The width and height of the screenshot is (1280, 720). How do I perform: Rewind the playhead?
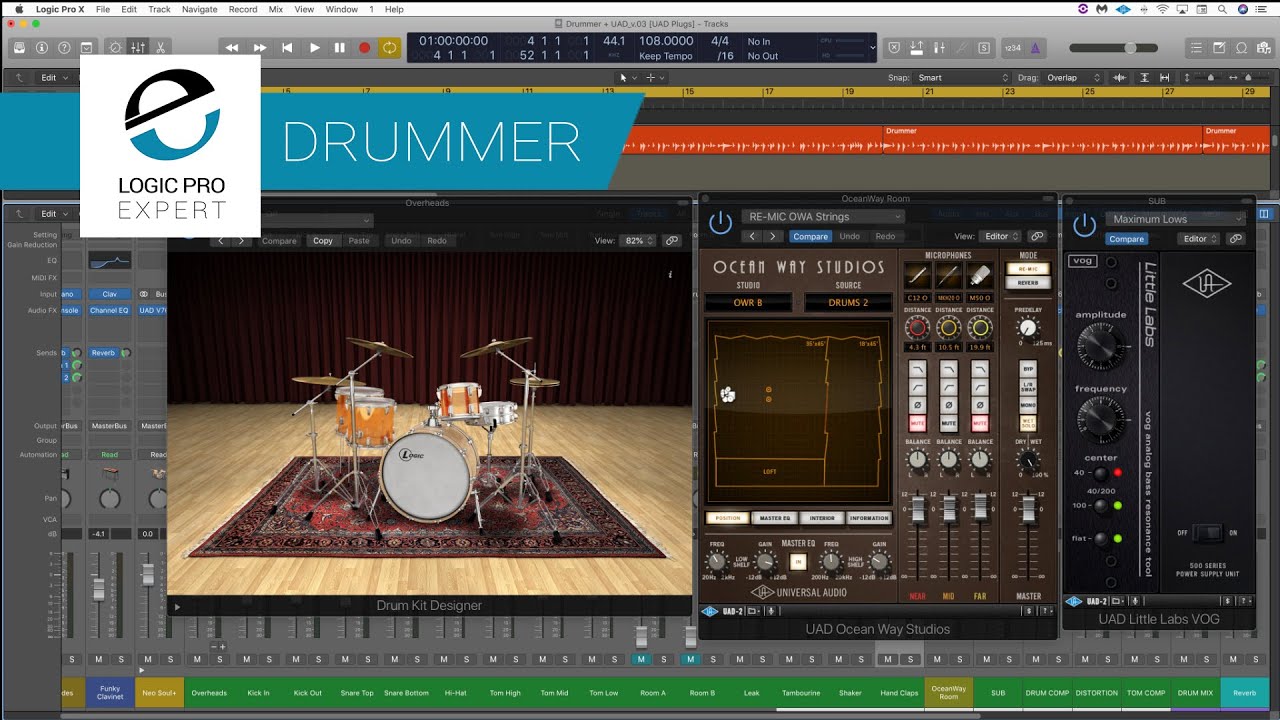pos(232,47)
